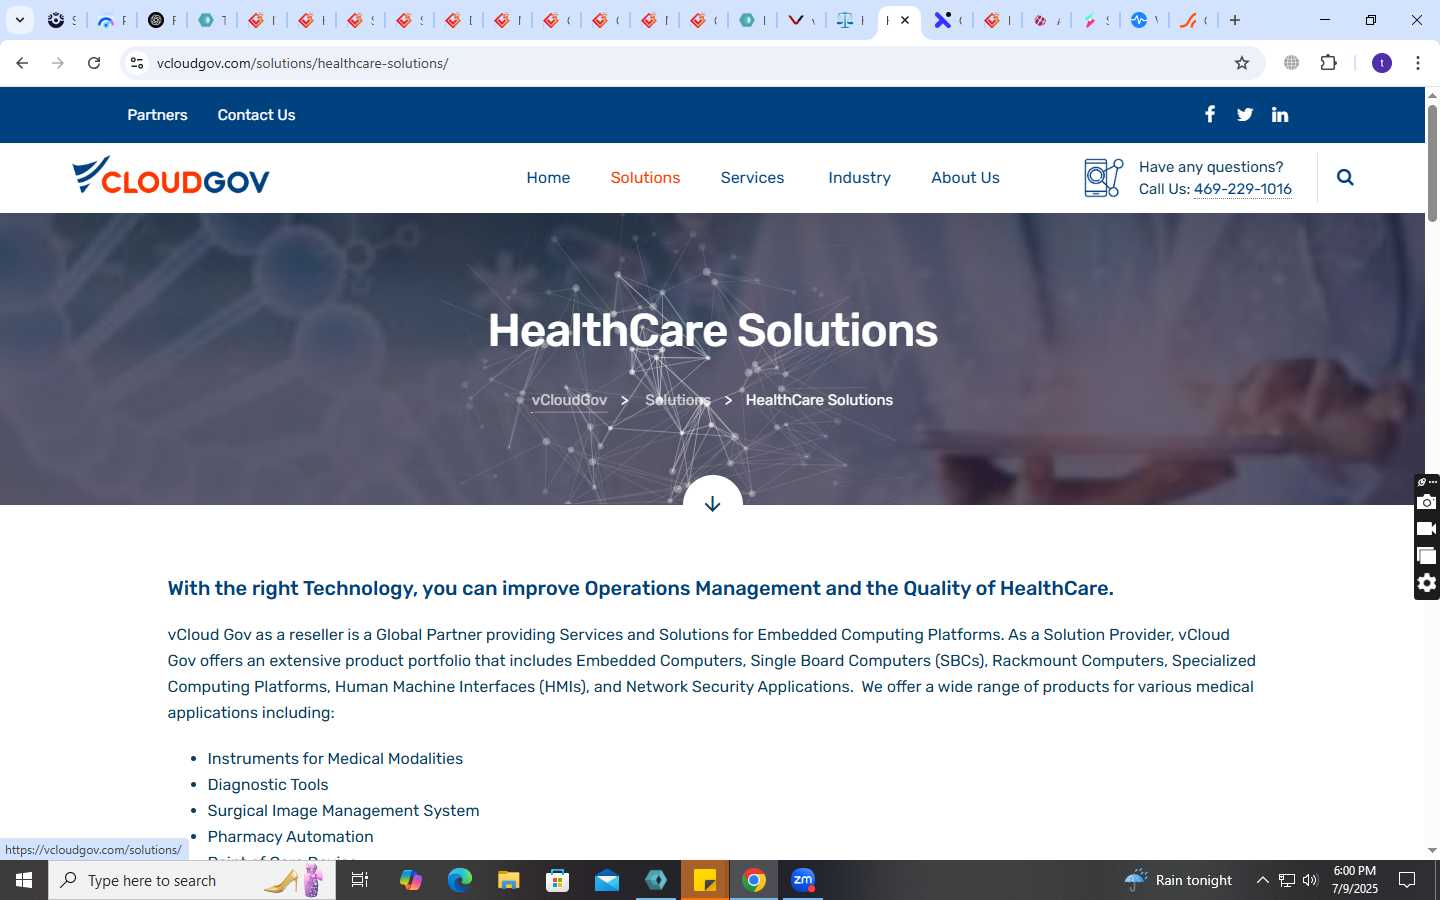Click the video record icon on side overlay

pyautogui.click(x=1427, y=529)
